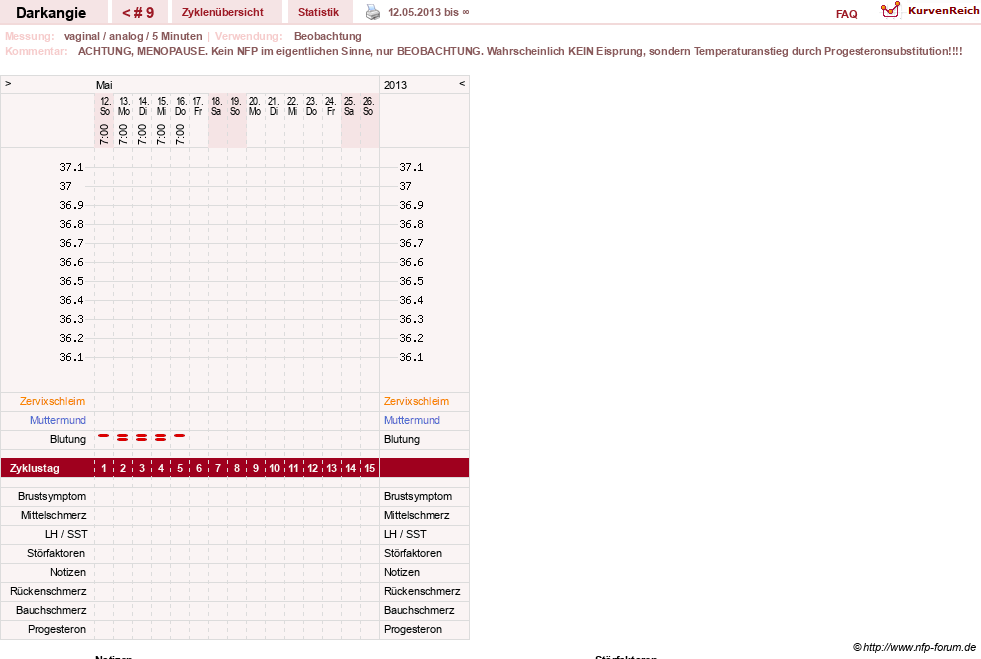Select the 12. So date column header
Image resolution: width=981 pixels, height=659 pixels.
105,106
